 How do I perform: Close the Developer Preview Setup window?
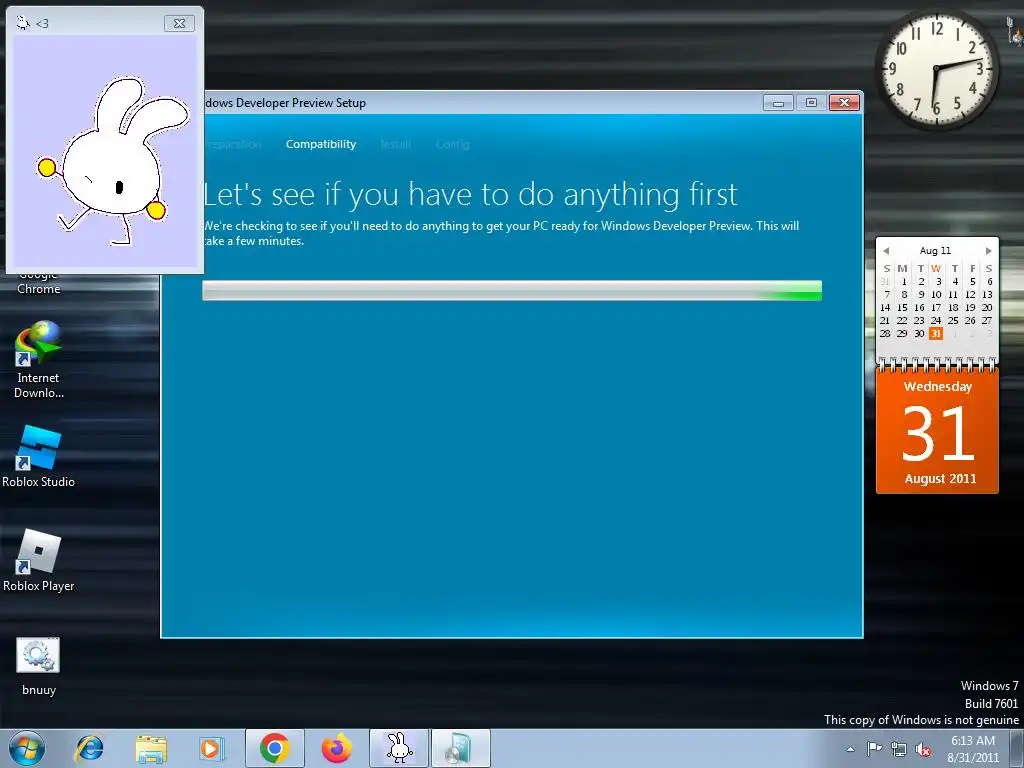click(x=844, y=103)
